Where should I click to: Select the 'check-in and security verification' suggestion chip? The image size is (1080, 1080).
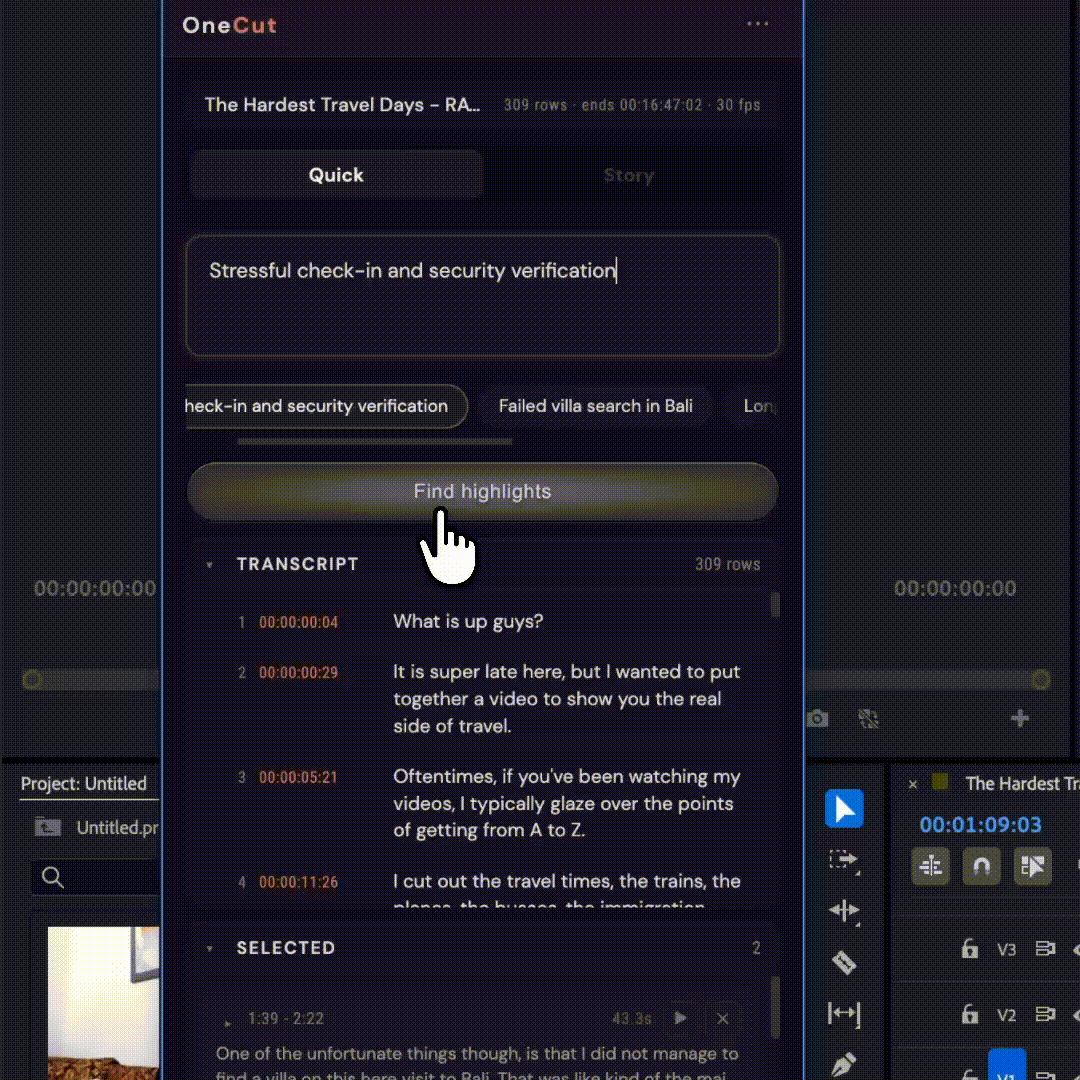[x=325, y=406]
